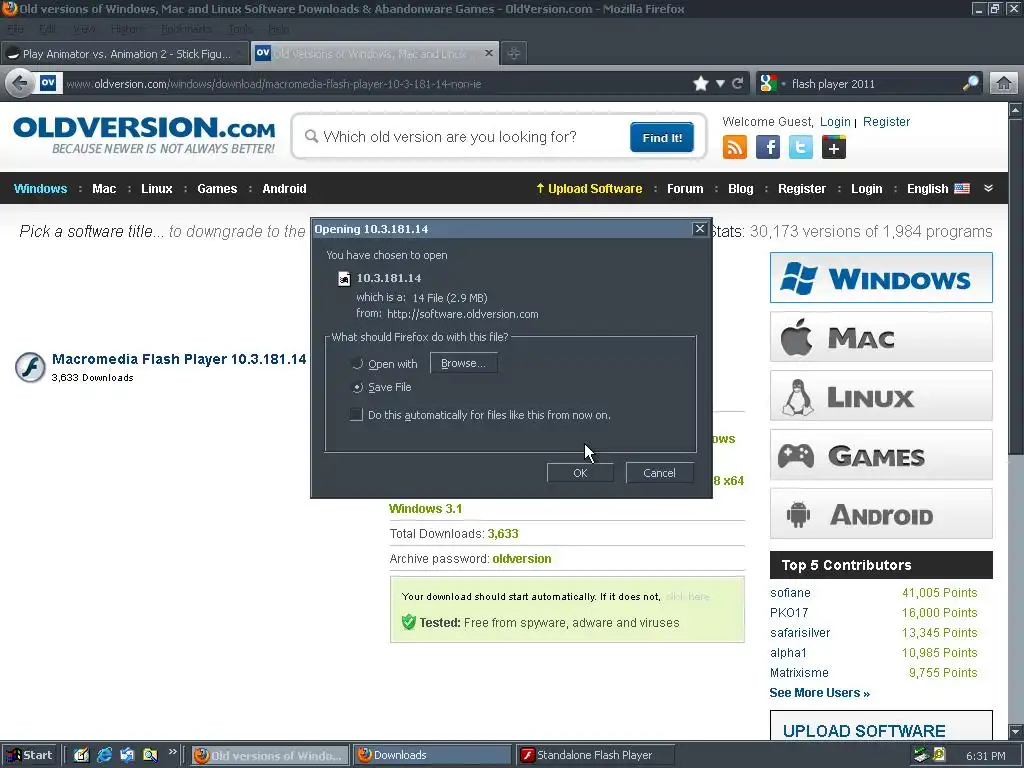Click the search magnifier in the Google search box
The image size is (1024, 768).
click(x=970, y=84)
